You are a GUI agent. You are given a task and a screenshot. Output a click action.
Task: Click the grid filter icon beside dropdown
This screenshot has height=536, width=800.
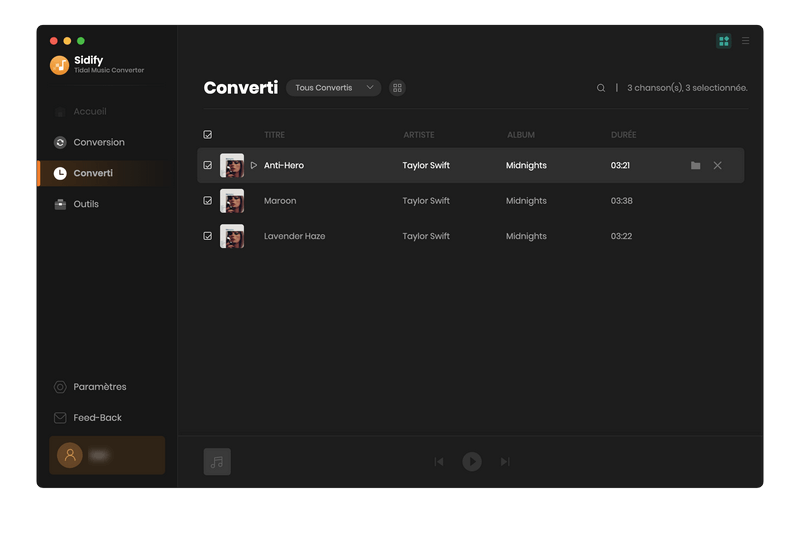[x=397, y=88]
